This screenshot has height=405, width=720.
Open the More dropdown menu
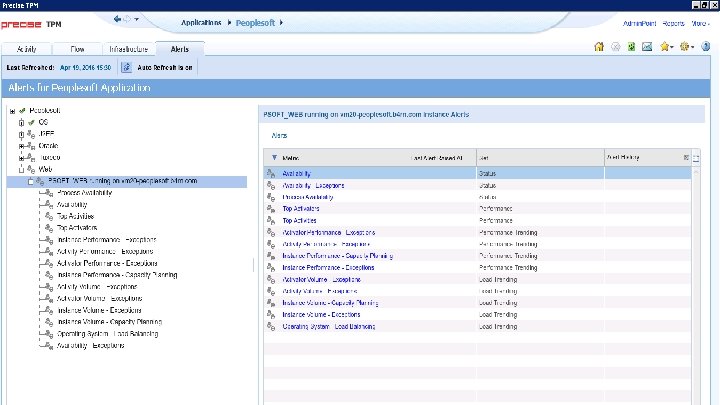click(x=700, y=23)
